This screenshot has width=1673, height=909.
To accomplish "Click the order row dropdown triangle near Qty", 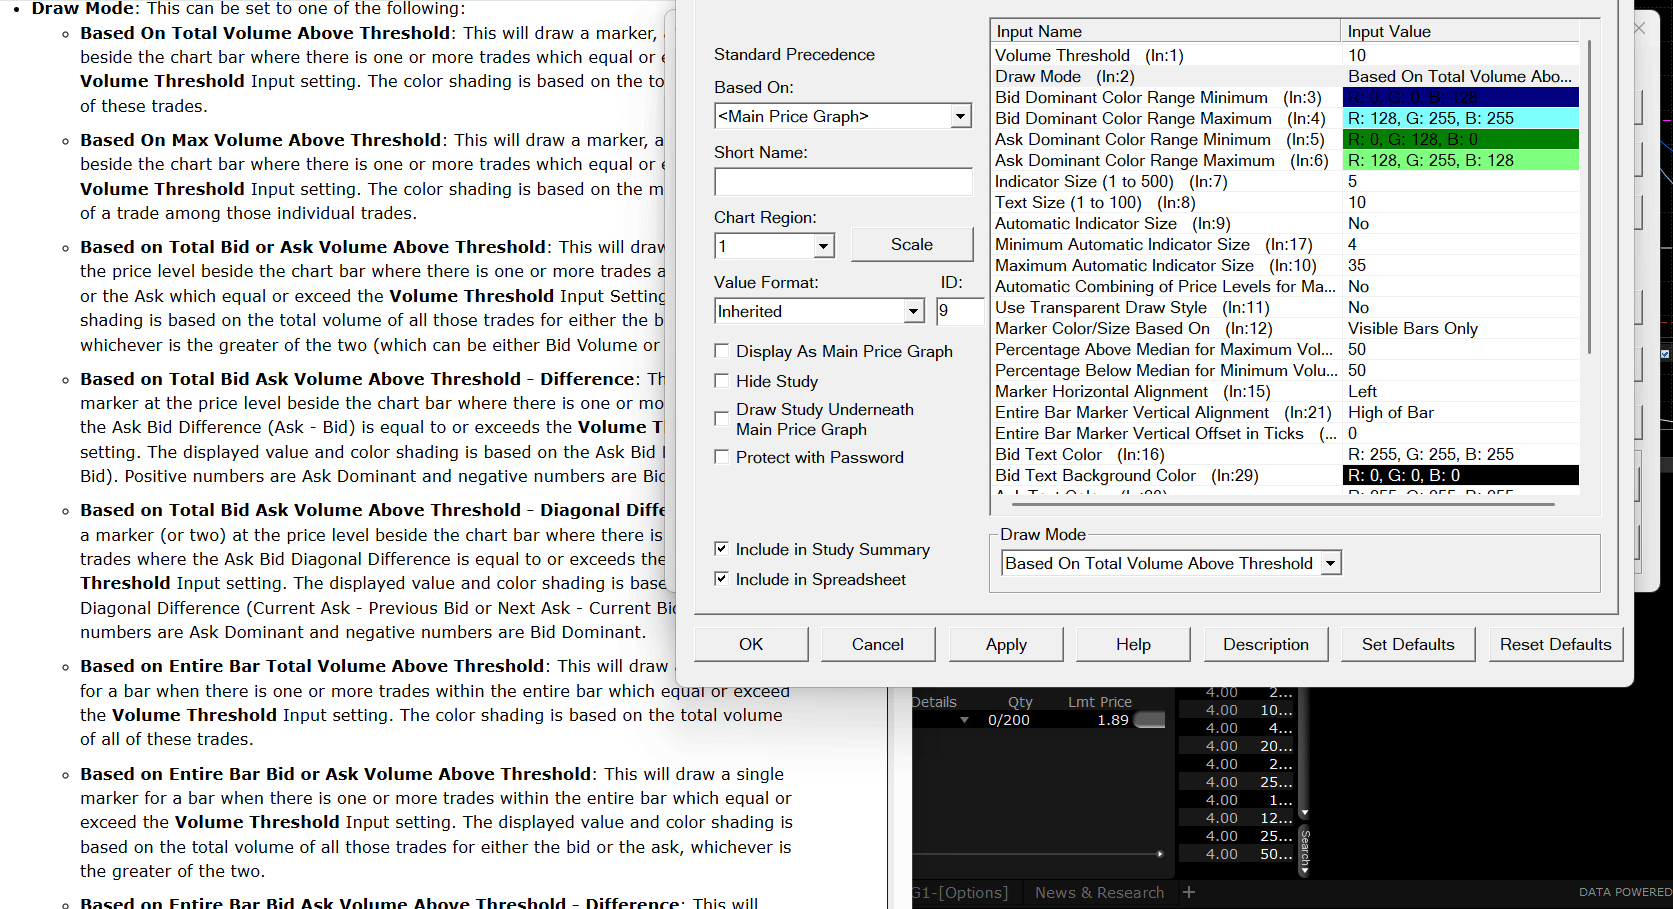I will 964,720.
